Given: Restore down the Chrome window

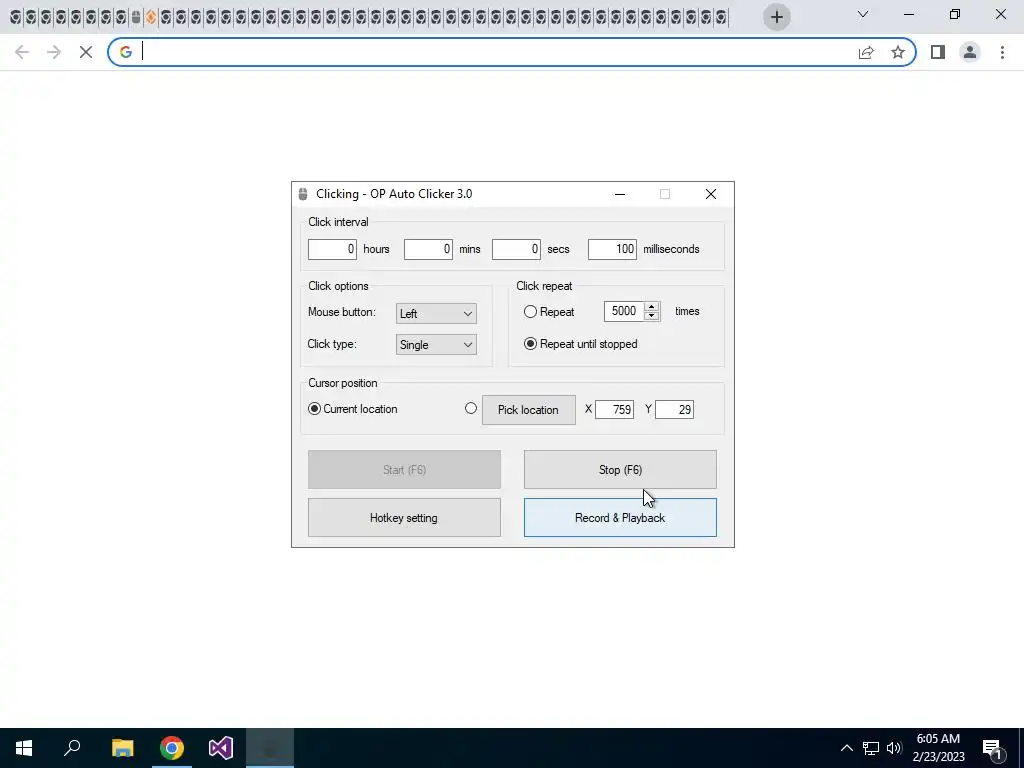Looking at the screenshot, I should (955, 14).
